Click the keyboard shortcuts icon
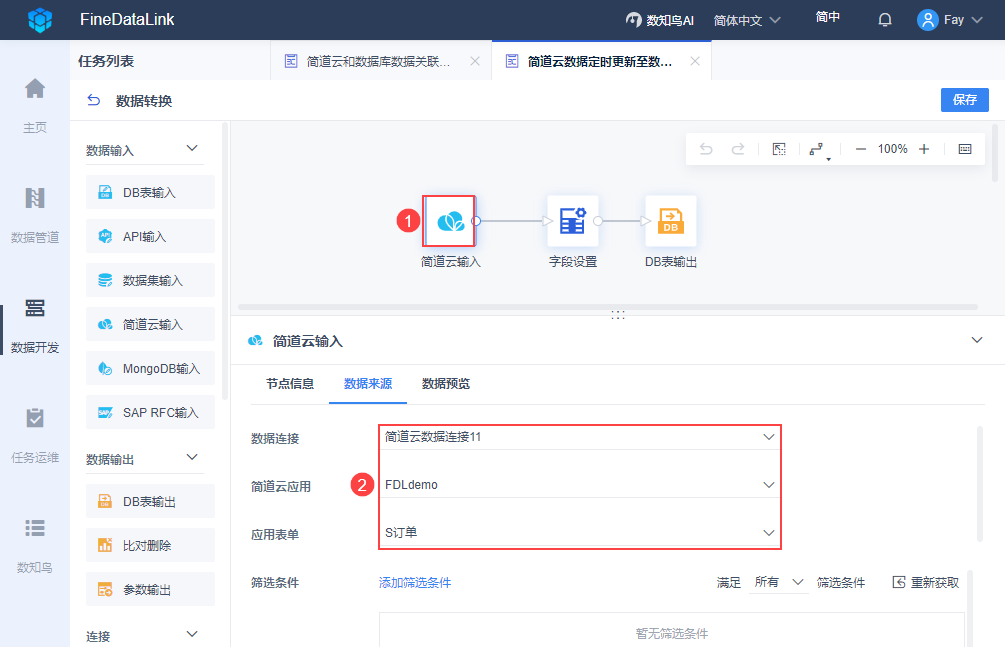 pos(965,149)
